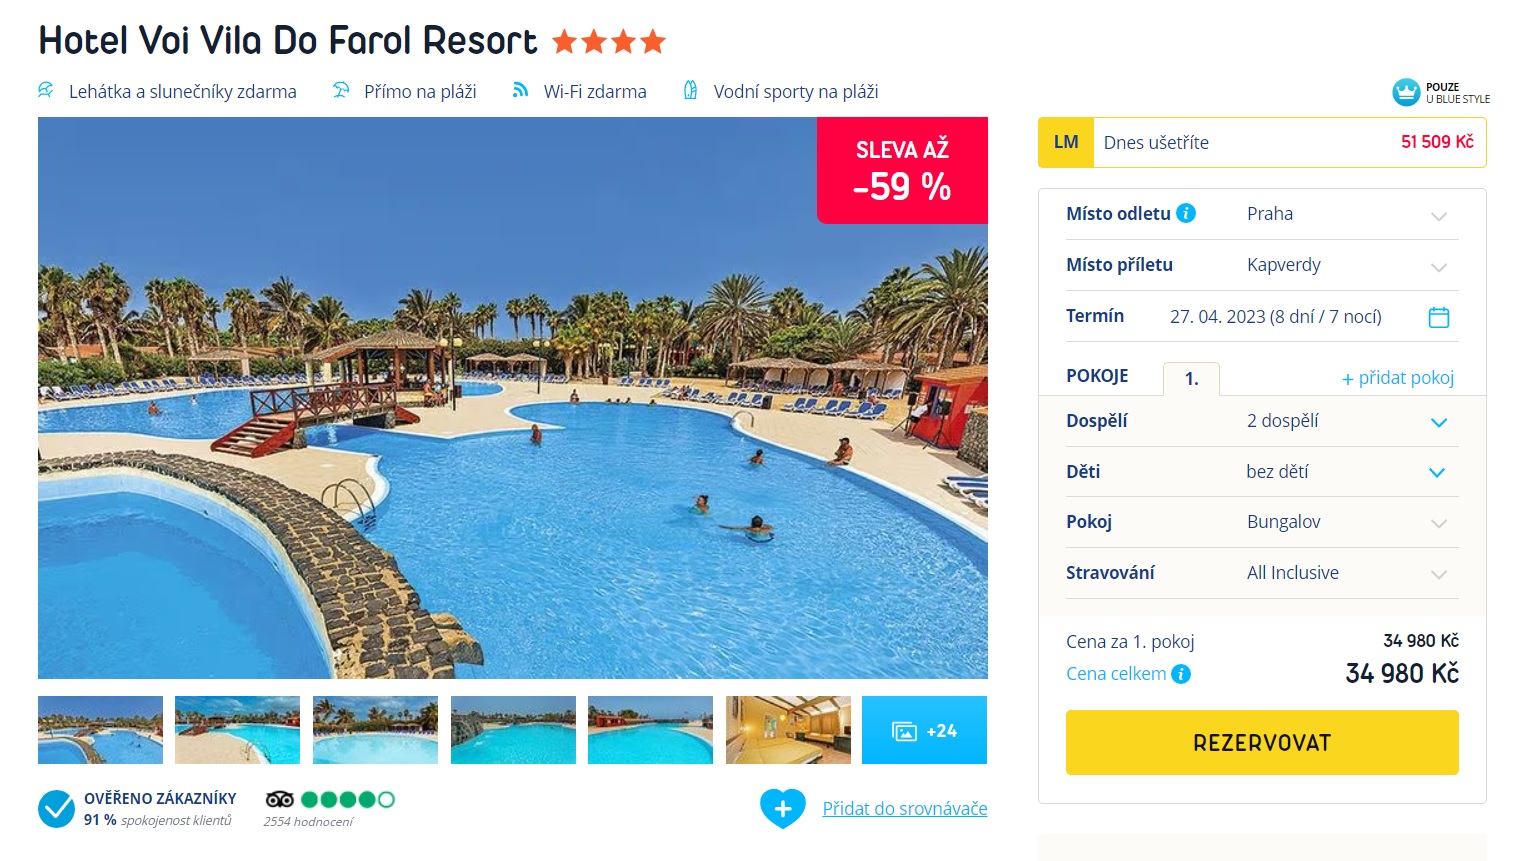Expand the Děti dropdown
This screenshot has width=1519, height=861.
pos(1262,472)
